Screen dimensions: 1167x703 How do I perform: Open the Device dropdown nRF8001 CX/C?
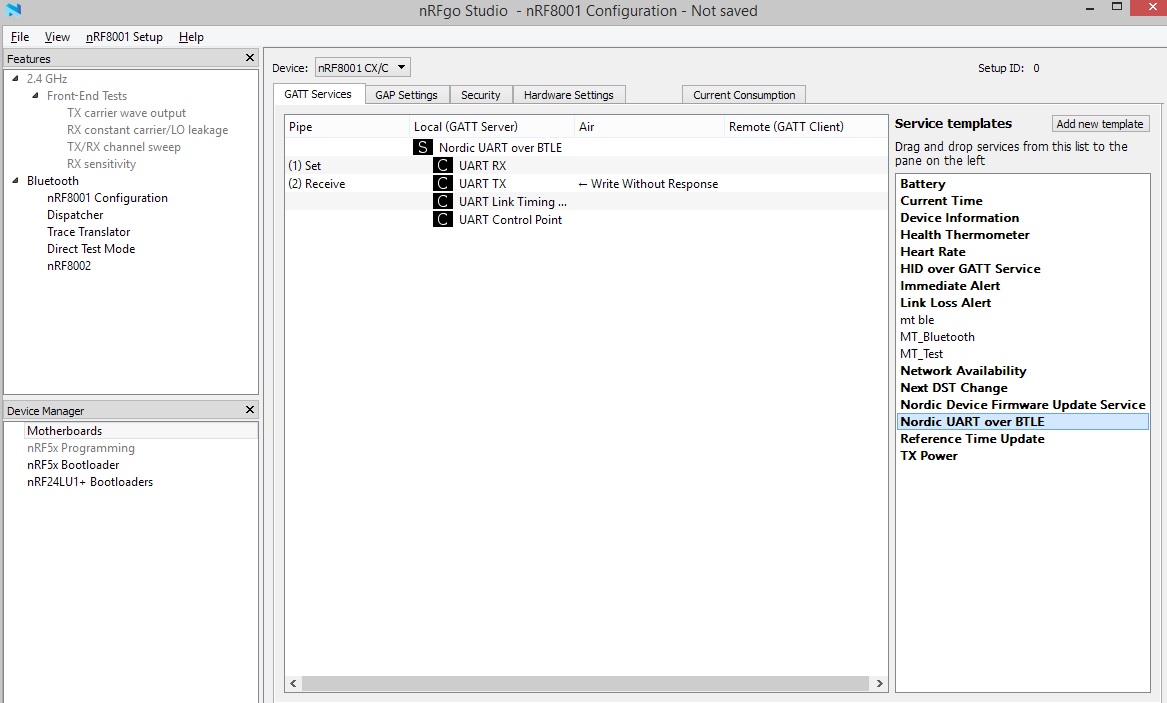coord(362,68)
